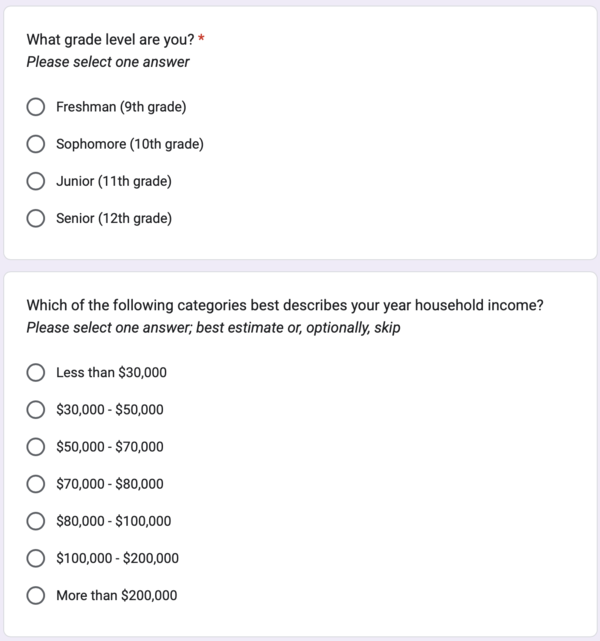Click the '$50,000 - $70,000' label text

point(110,447)
